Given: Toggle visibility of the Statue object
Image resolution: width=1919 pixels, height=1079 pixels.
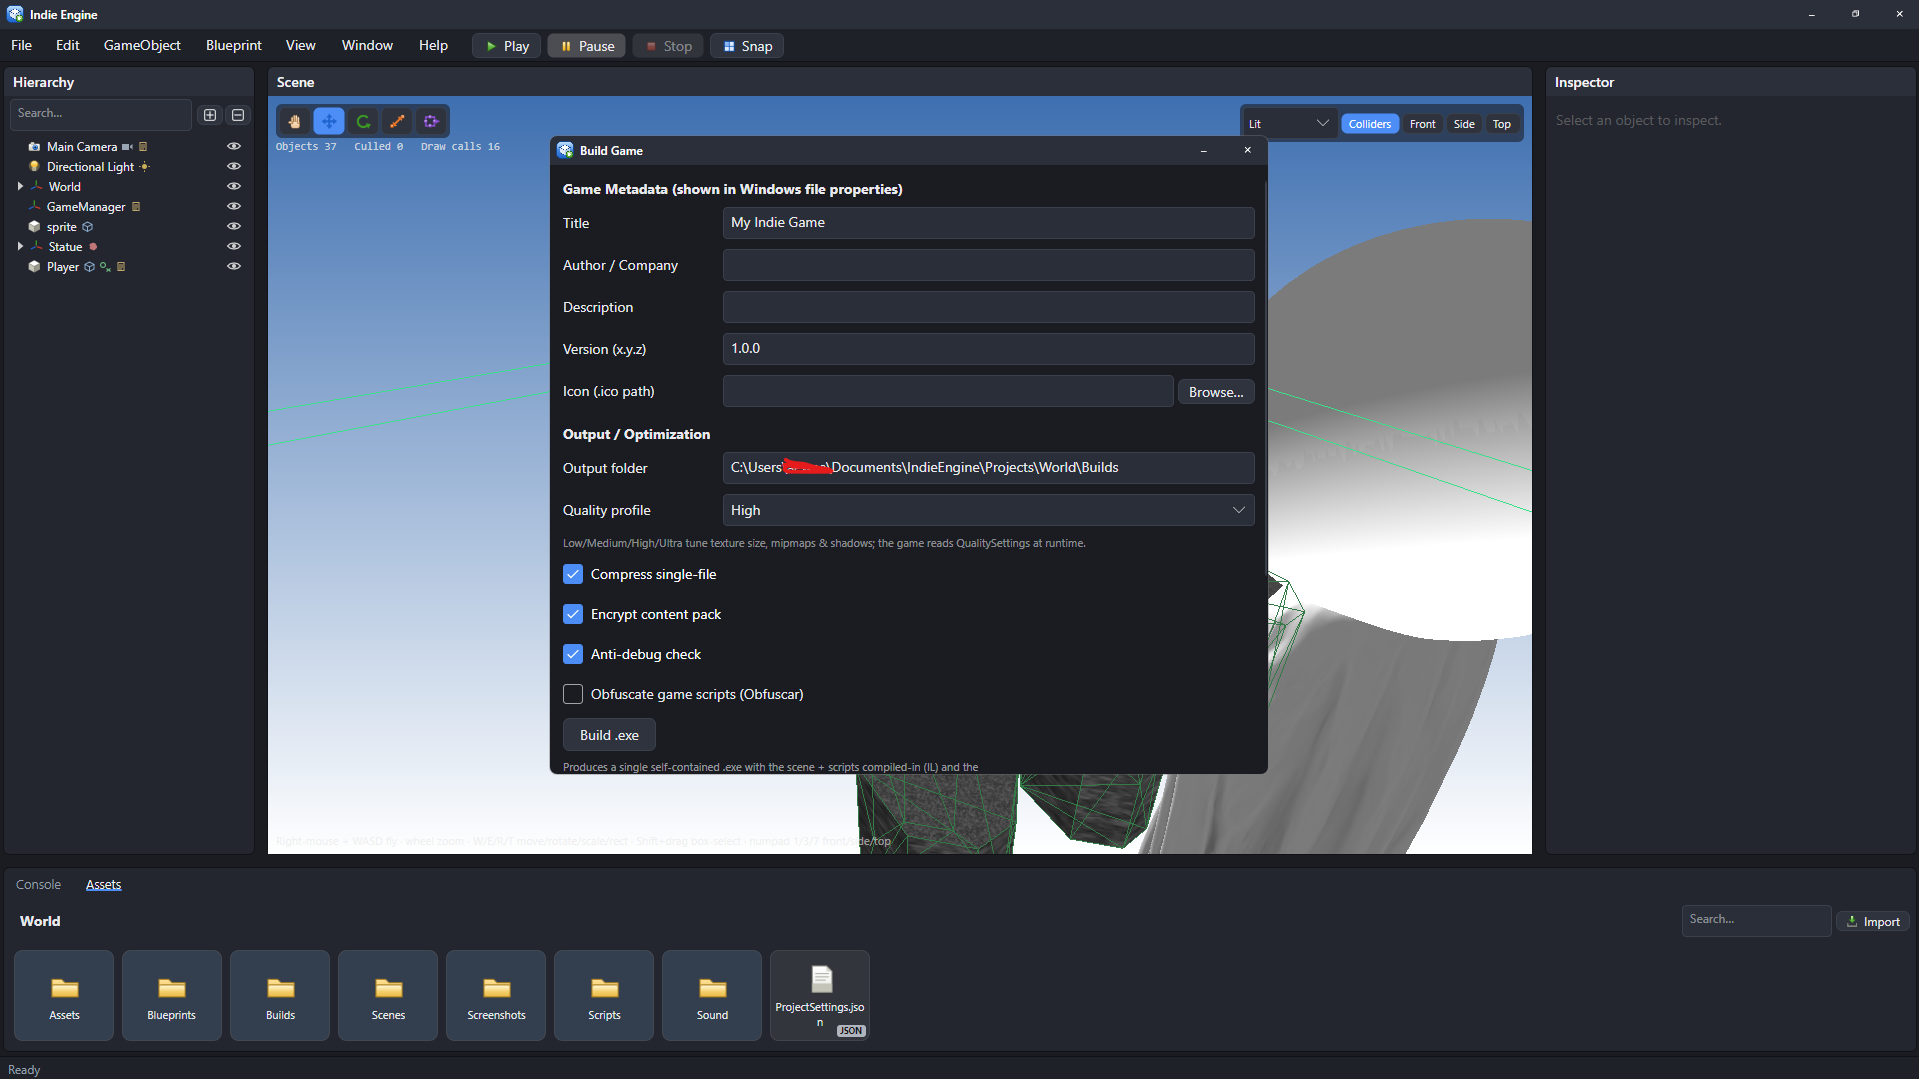Looking at the screenshot, I should [x=234, y=247].
